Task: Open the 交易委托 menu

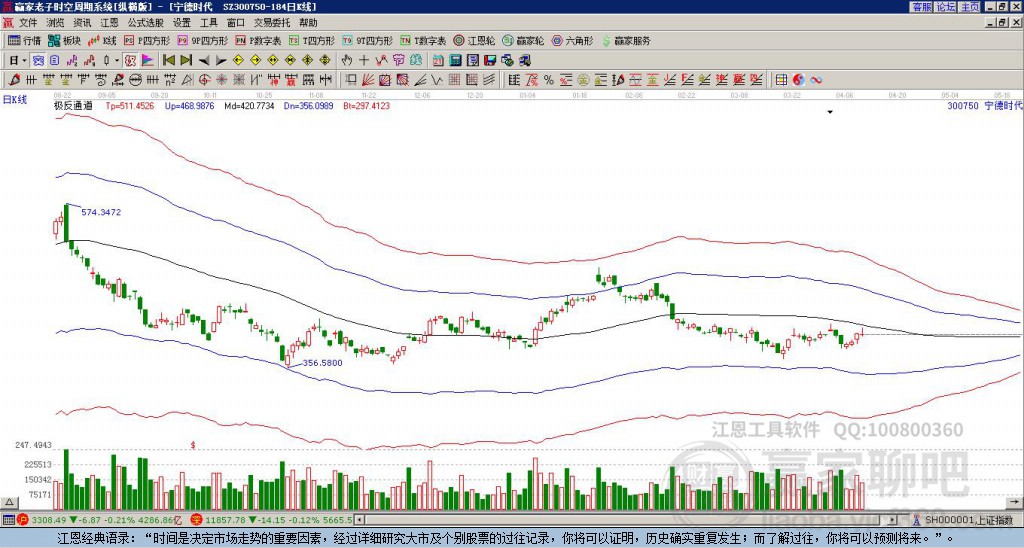Action: click(x=272, y=23)
